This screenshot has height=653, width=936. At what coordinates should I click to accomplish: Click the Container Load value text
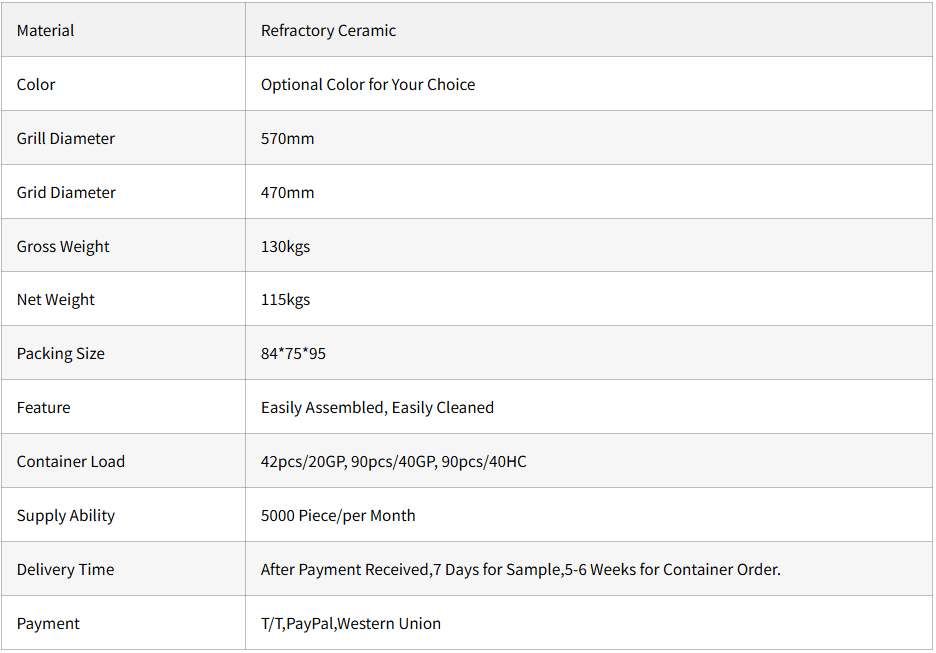pos(393,462)
